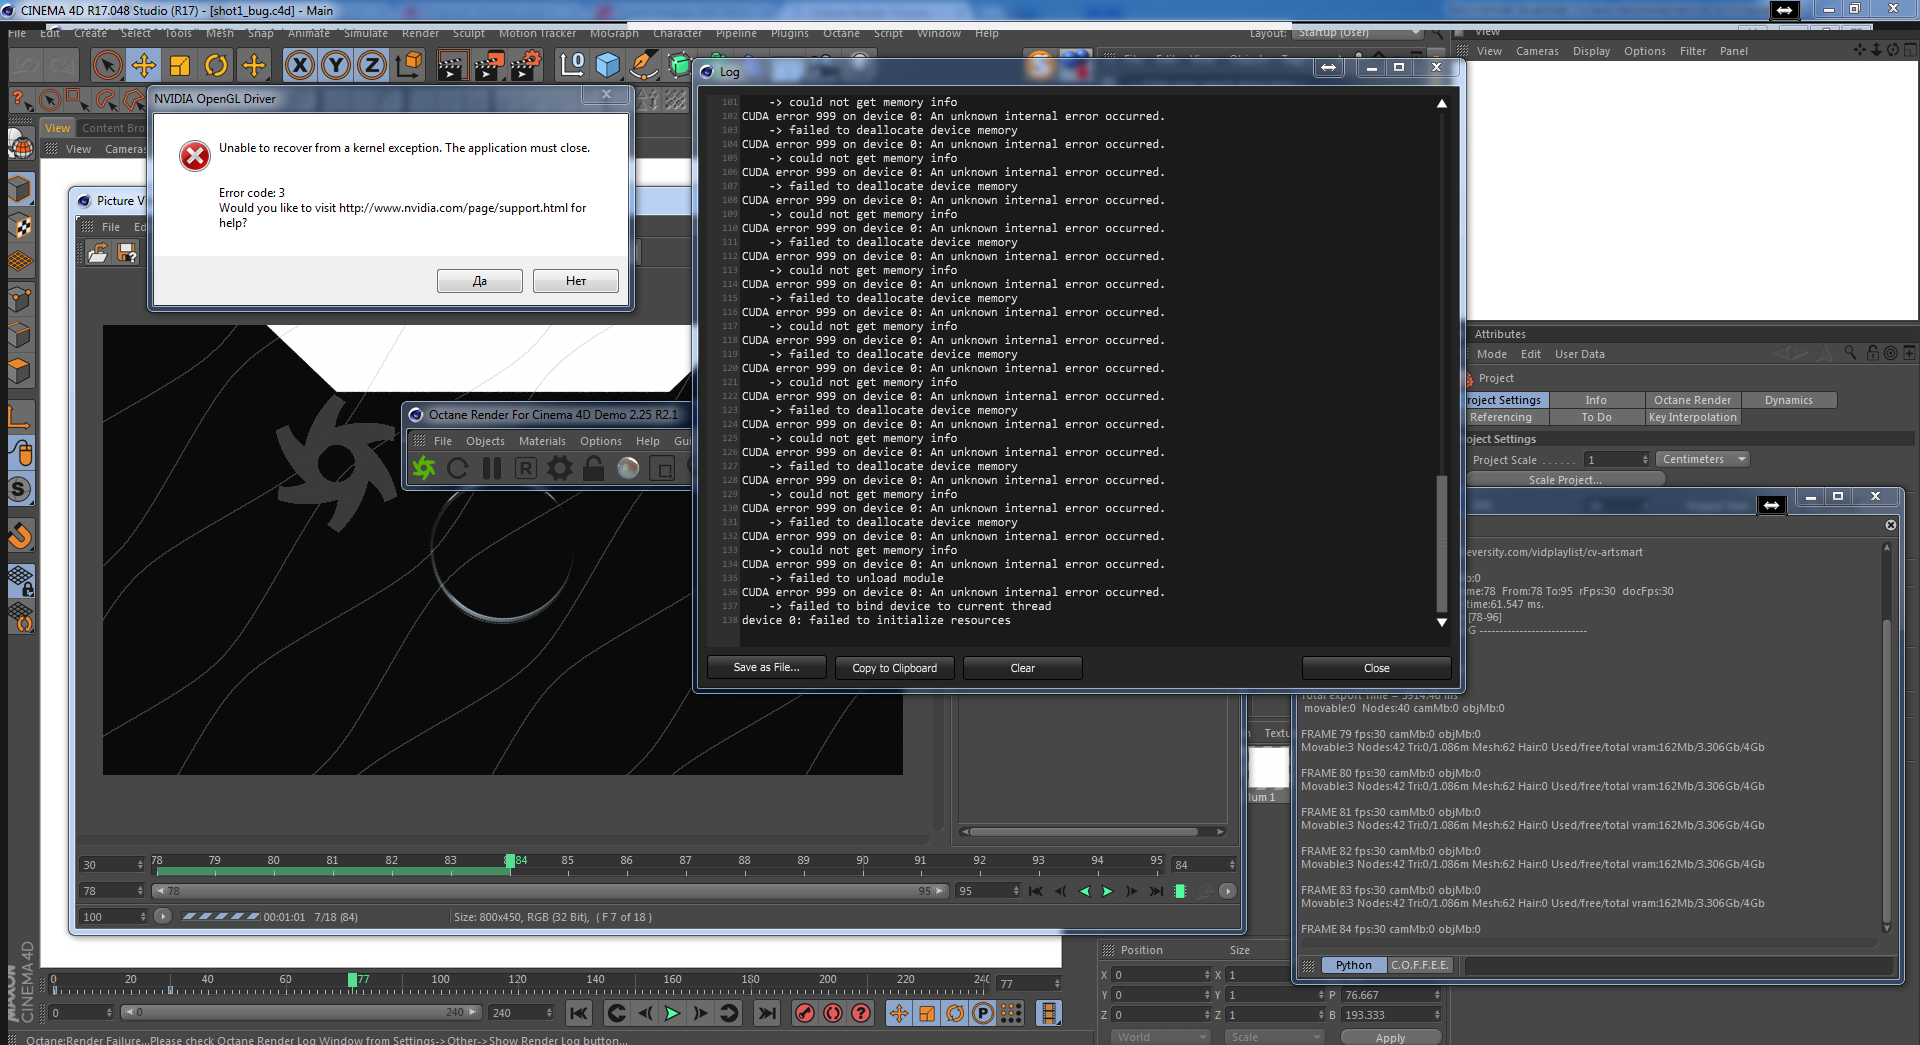The image size is (1920, 1045).
Task: Go to start of main timeline
Action: (x=579, y=1013)
